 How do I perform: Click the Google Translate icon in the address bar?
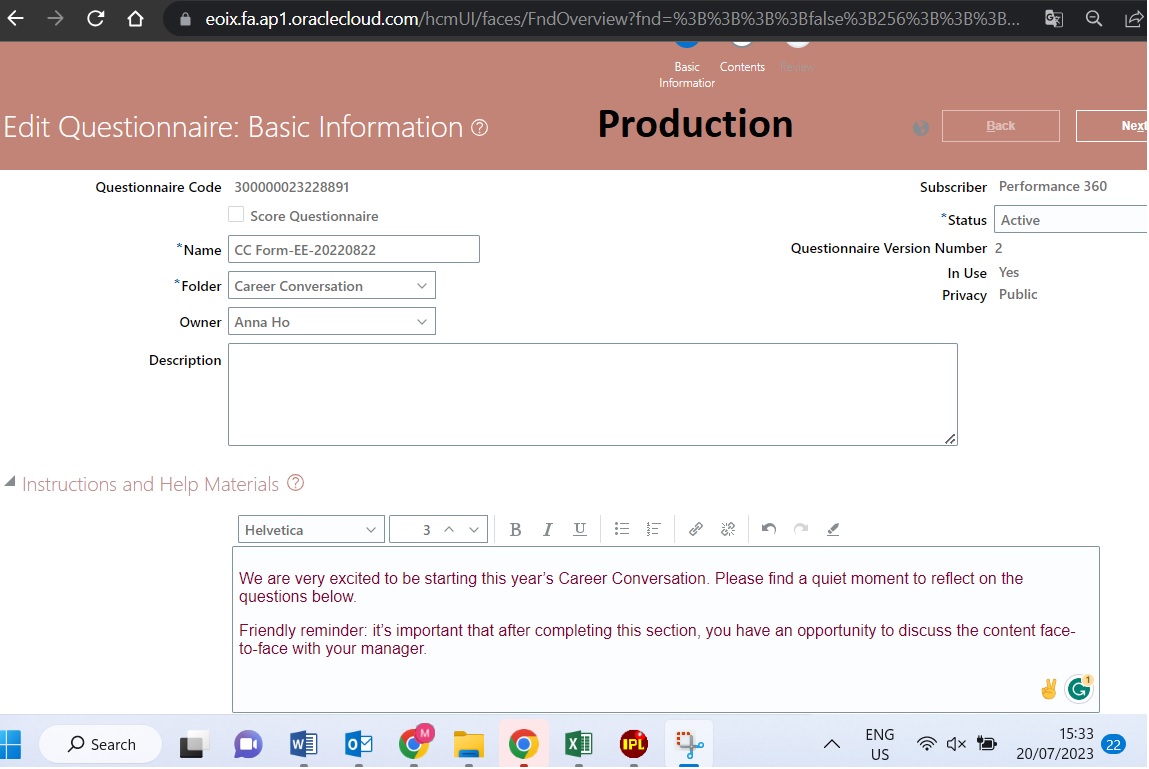pyautogui.click(x=1053, y=18)
